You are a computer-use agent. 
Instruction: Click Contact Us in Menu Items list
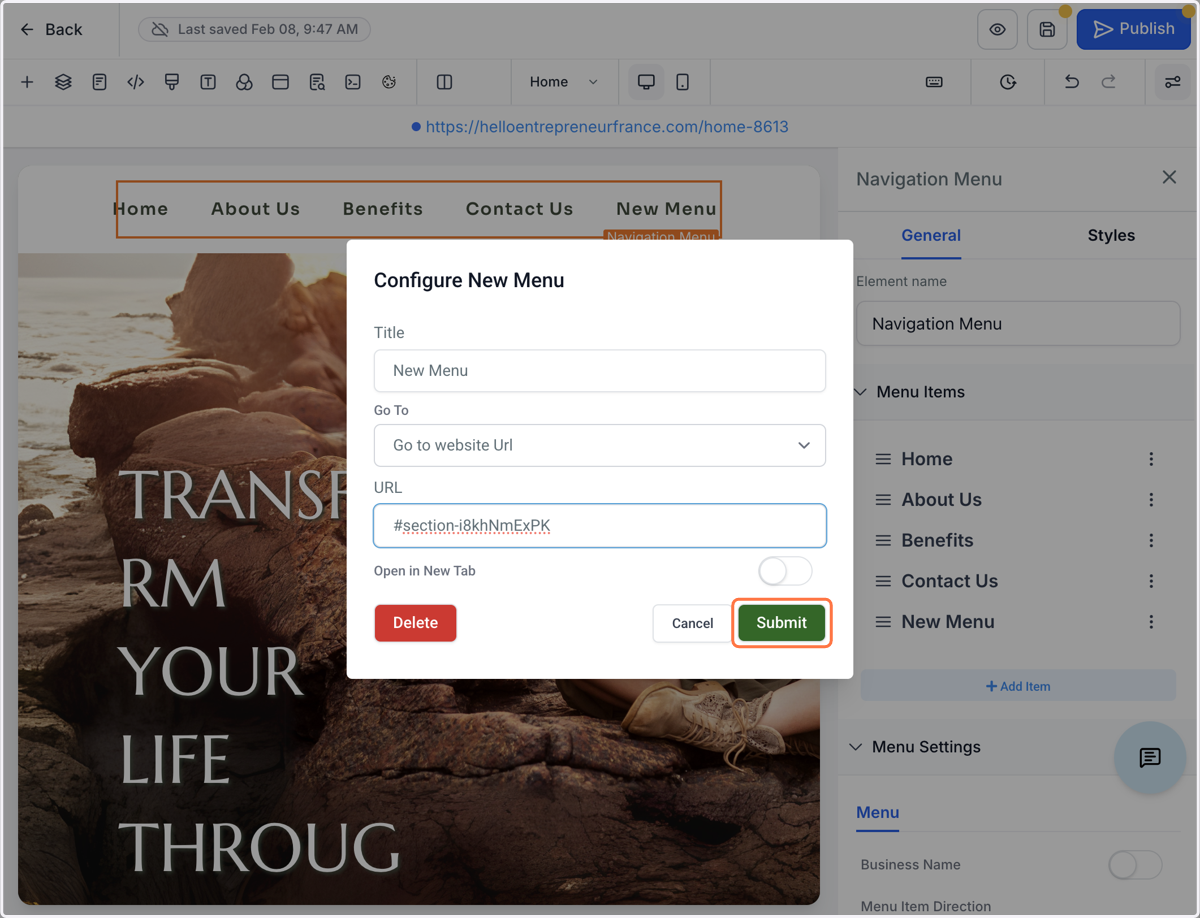pos(949,581)
